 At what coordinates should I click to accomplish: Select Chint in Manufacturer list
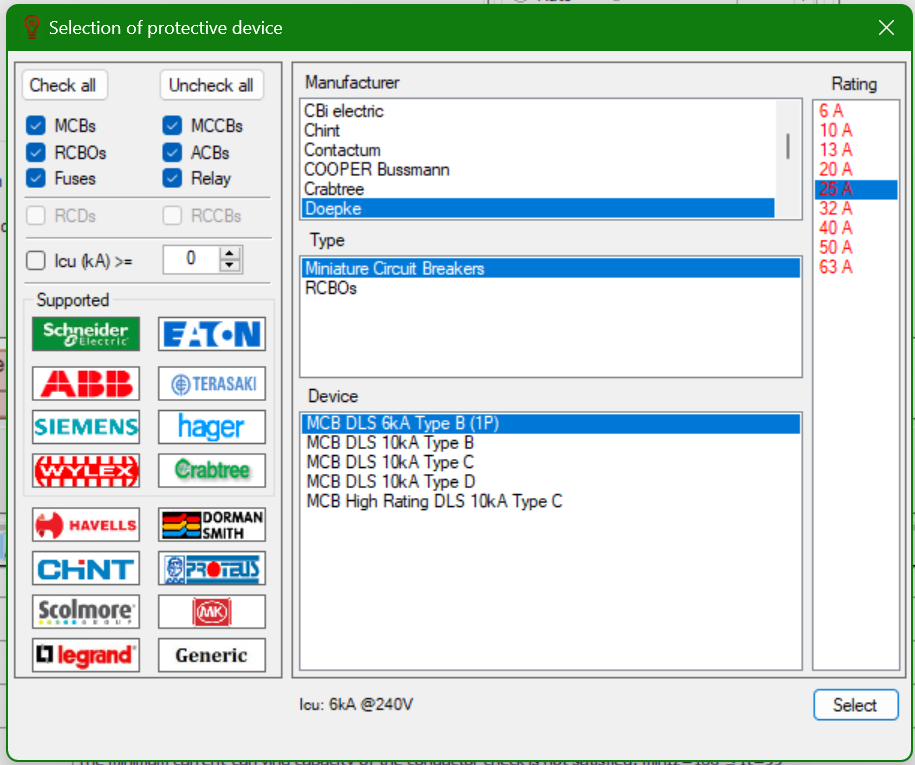coord(538,130)
